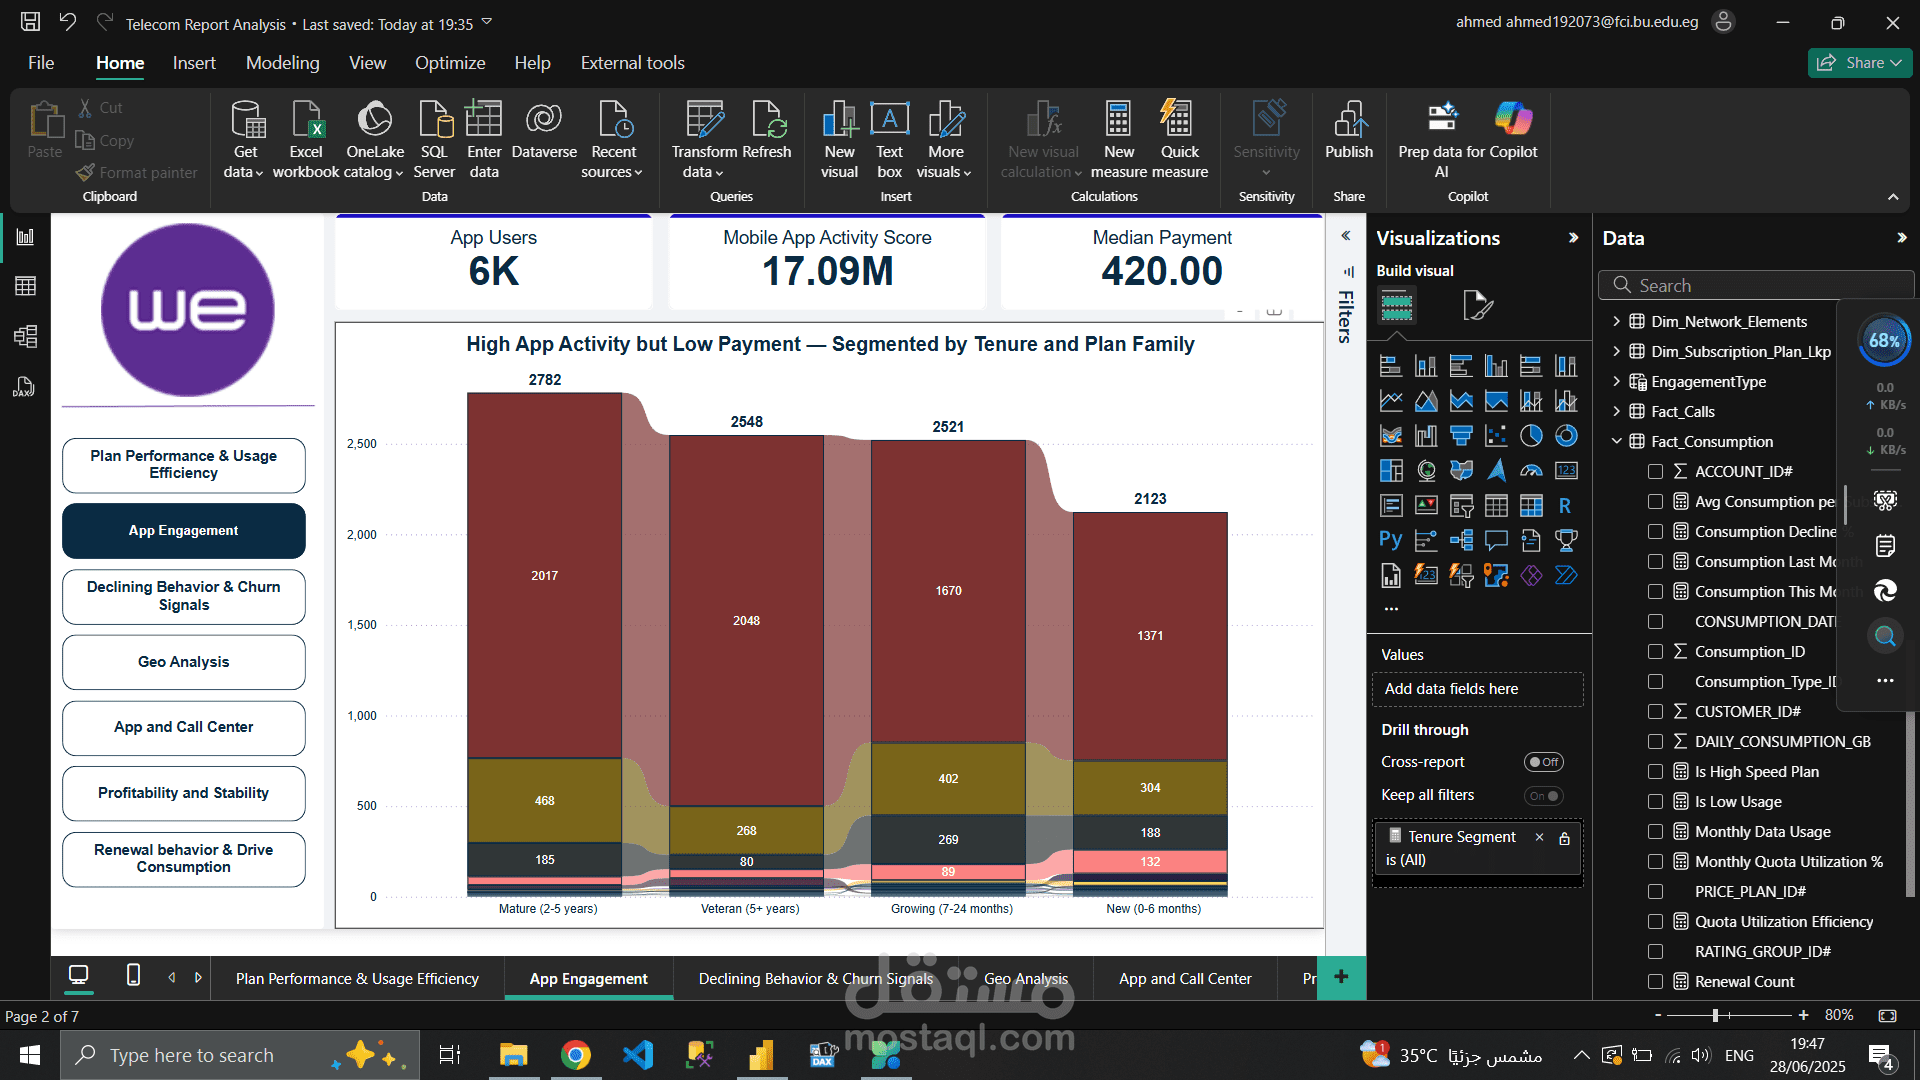
Task: Switch to Geo Analysis page tab
Action: [x=1026, y=978]
